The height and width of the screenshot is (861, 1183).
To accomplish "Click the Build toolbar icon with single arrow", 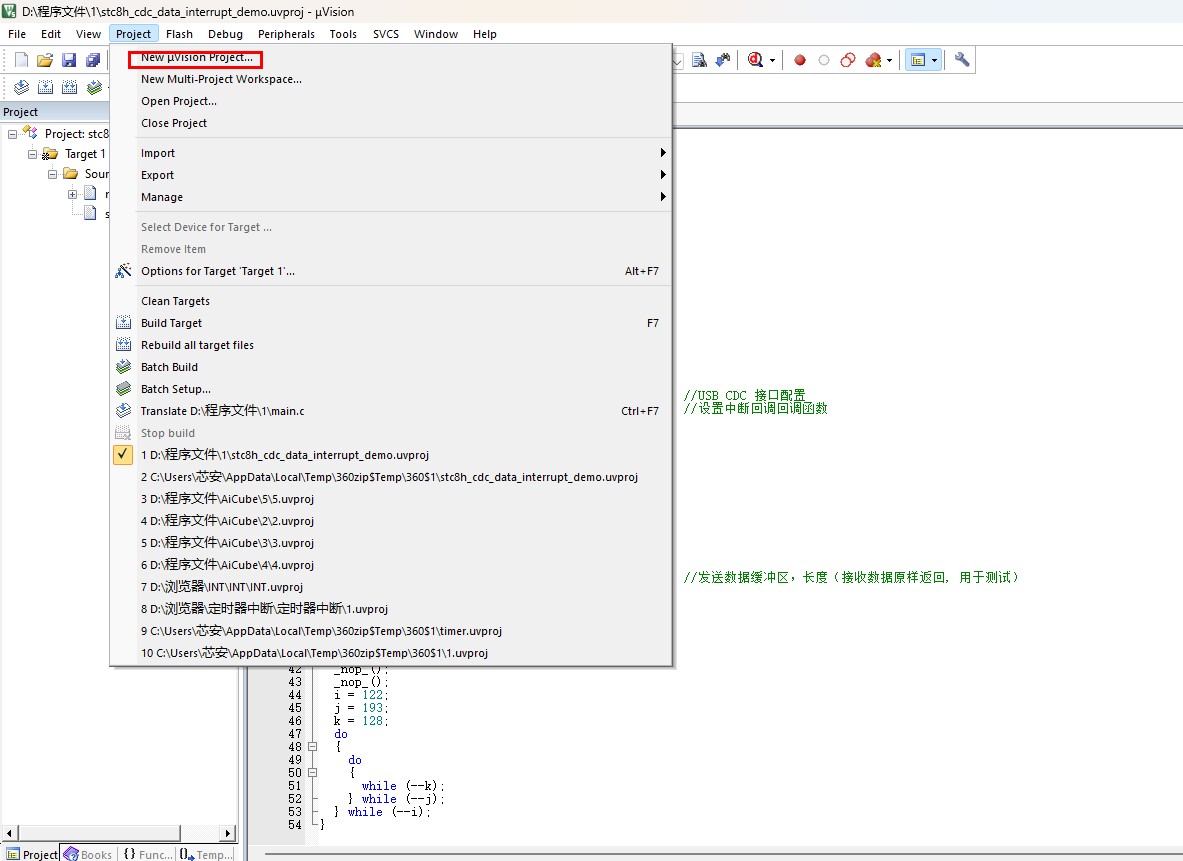I will pyautogui.click(x=45, y=87).
